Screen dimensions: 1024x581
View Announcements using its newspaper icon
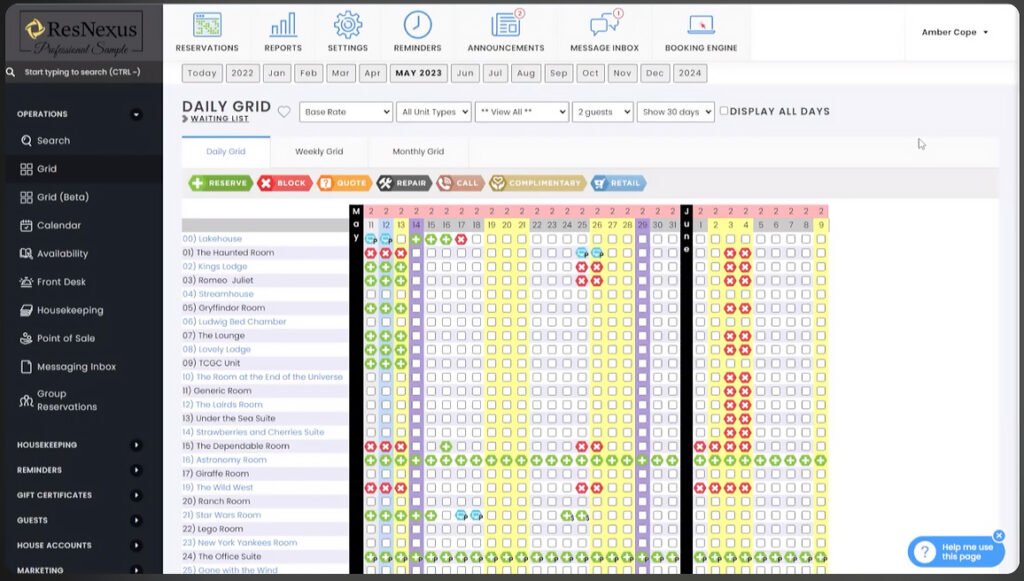click(x=505, y=22)
